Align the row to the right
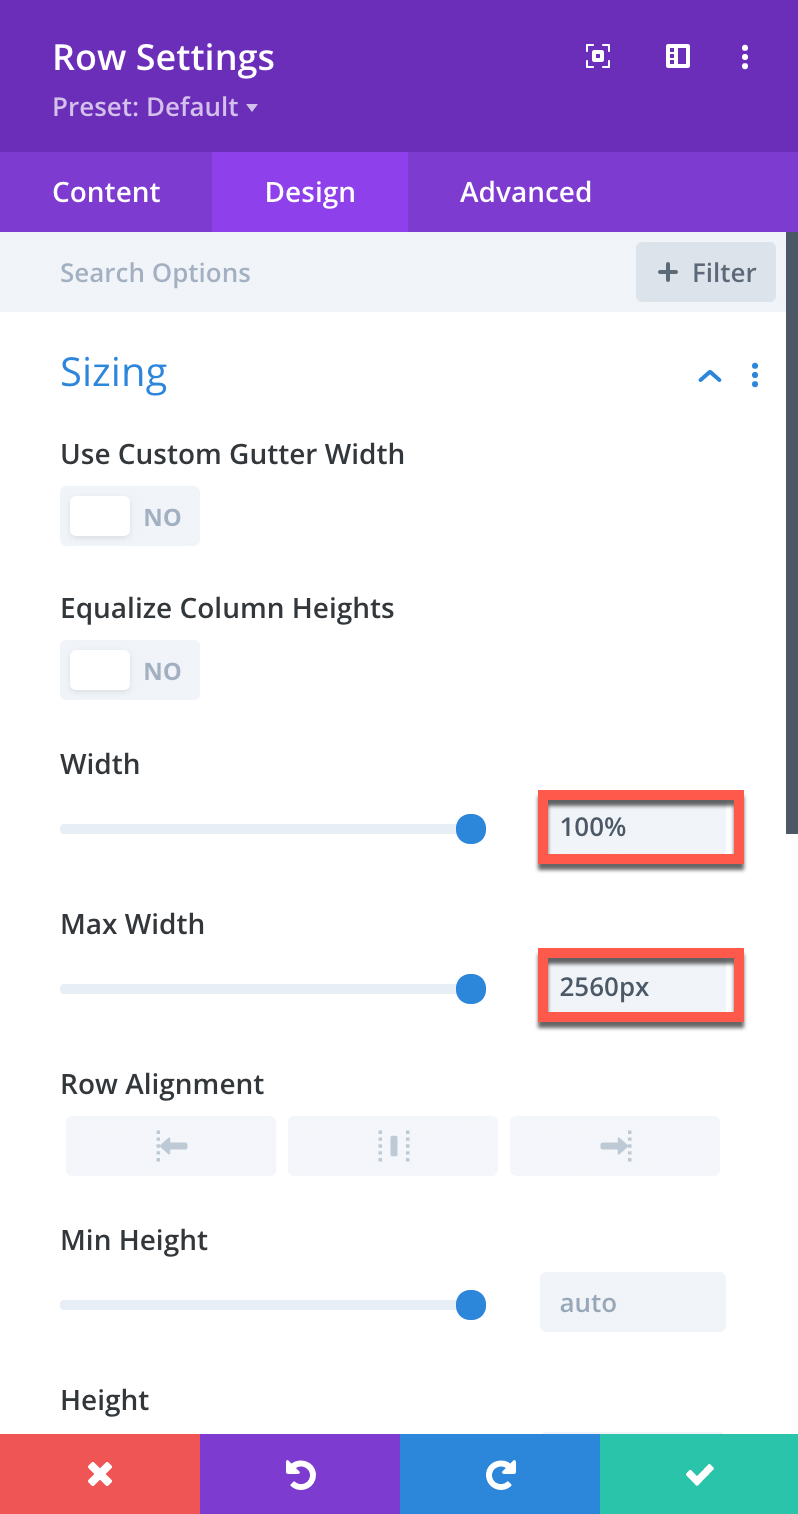The width and height of the screenshot is (798, 1514). (x=615, y=1146)
